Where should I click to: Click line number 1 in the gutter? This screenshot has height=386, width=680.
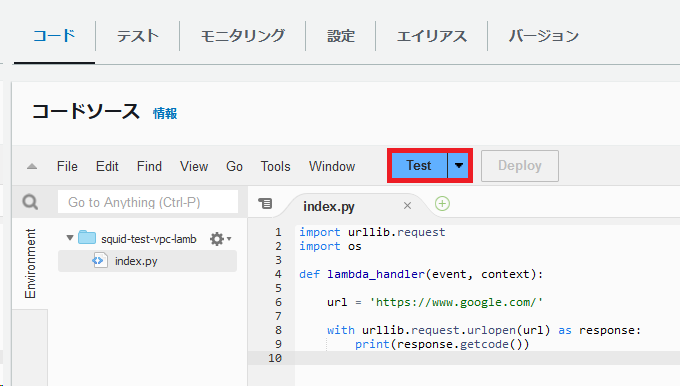(x=278, y=232)
